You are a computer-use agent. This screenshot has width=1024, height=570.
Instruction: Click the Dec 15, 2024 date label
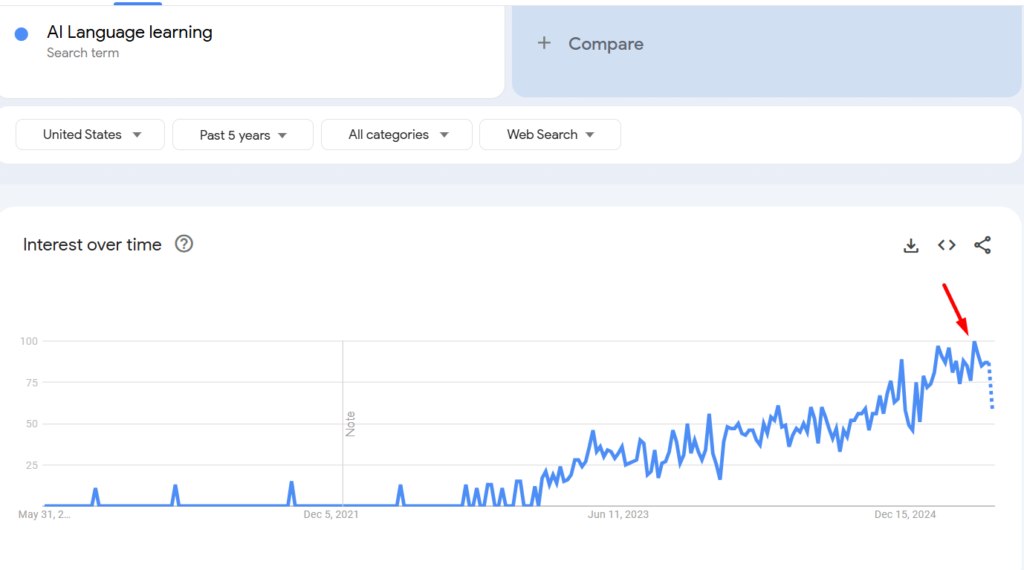(904, 515)
